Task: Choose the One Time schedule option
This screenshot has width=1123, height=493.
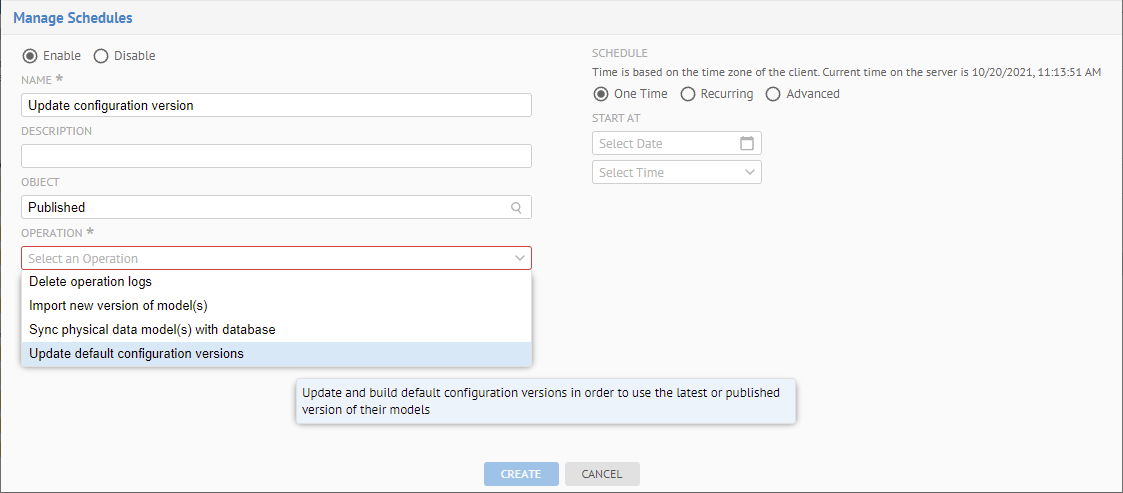Action: click(601, 94)
